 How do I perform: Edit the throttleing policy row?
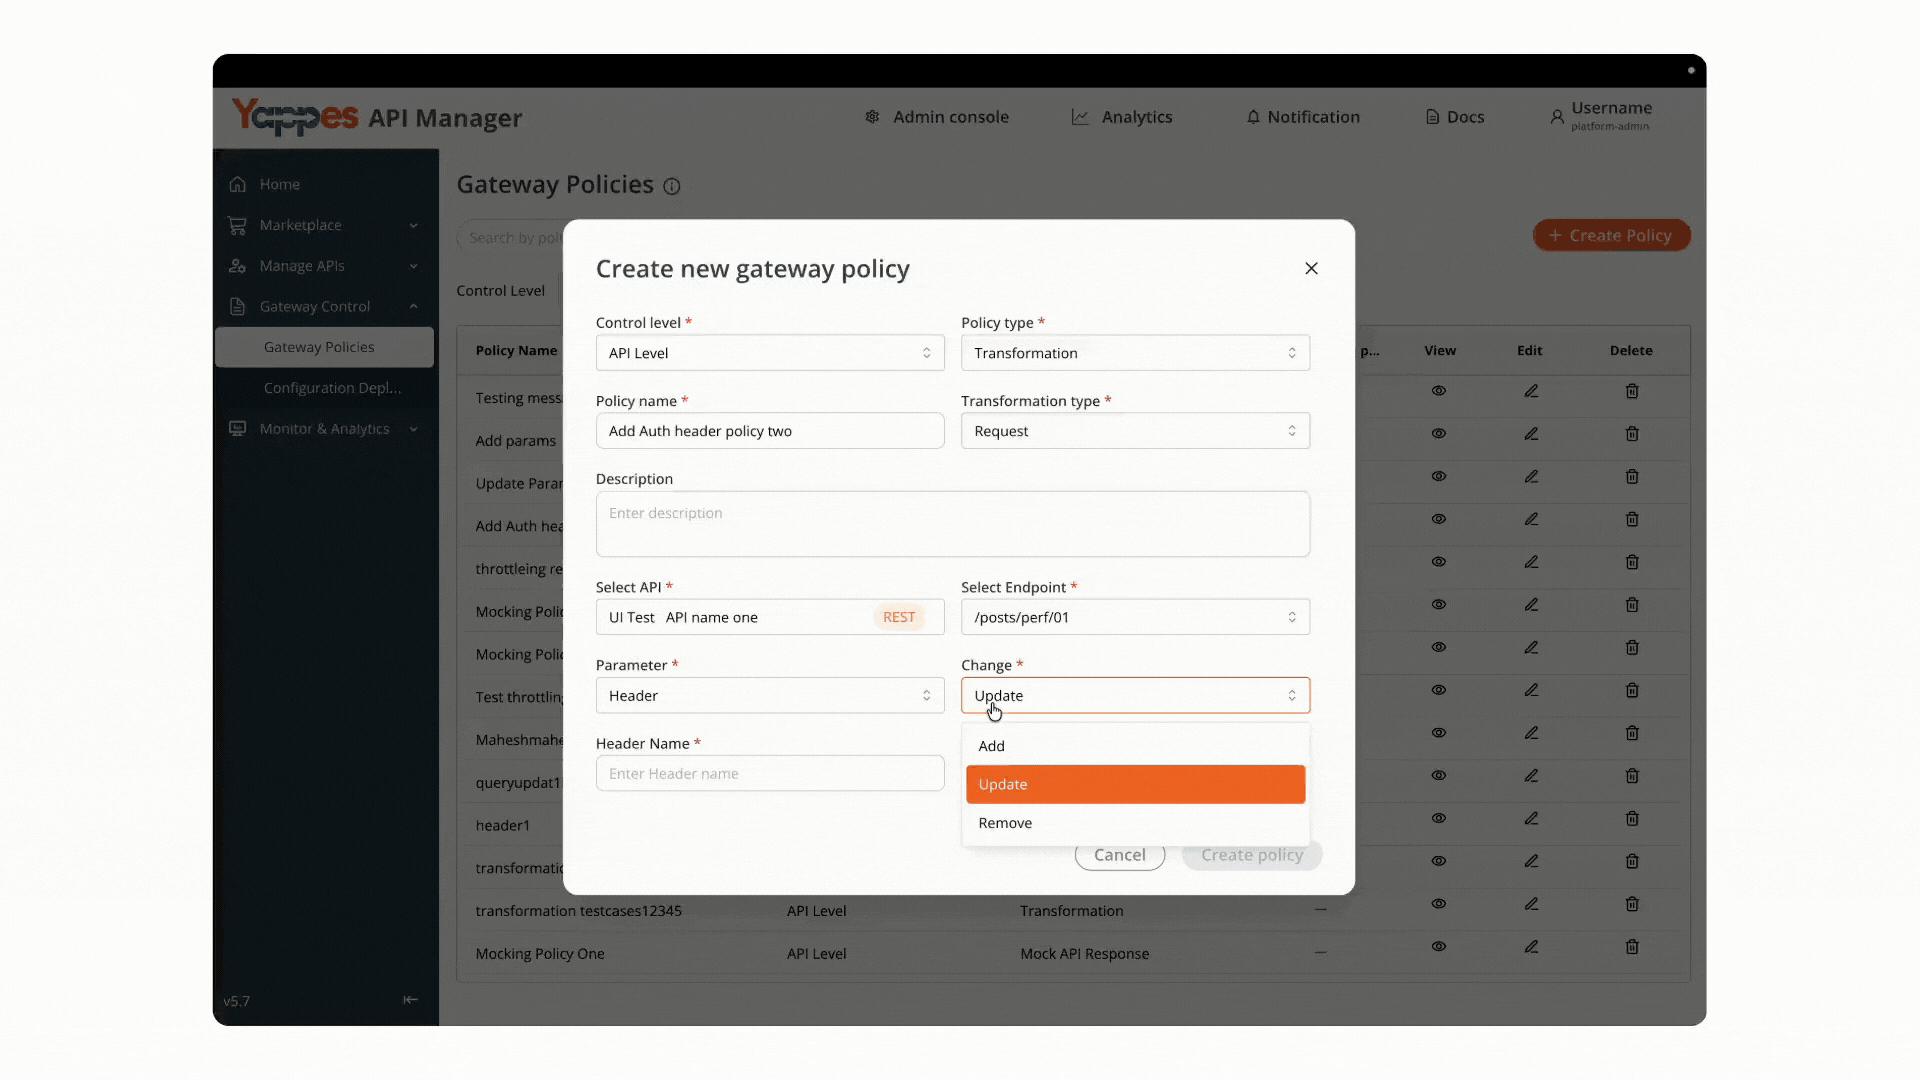click(1531, 562)
